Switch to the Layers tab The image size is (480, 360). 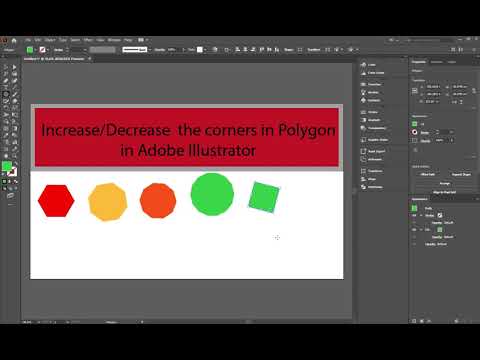(x=452, y=62)
